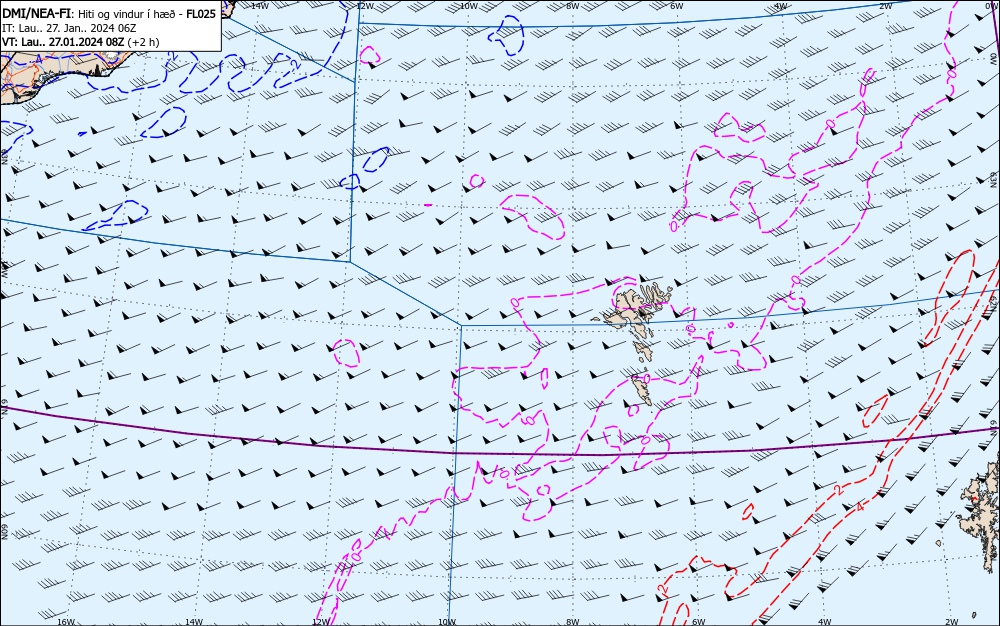Click the 8W longitude label on the bottom axis

pos(573,622)
